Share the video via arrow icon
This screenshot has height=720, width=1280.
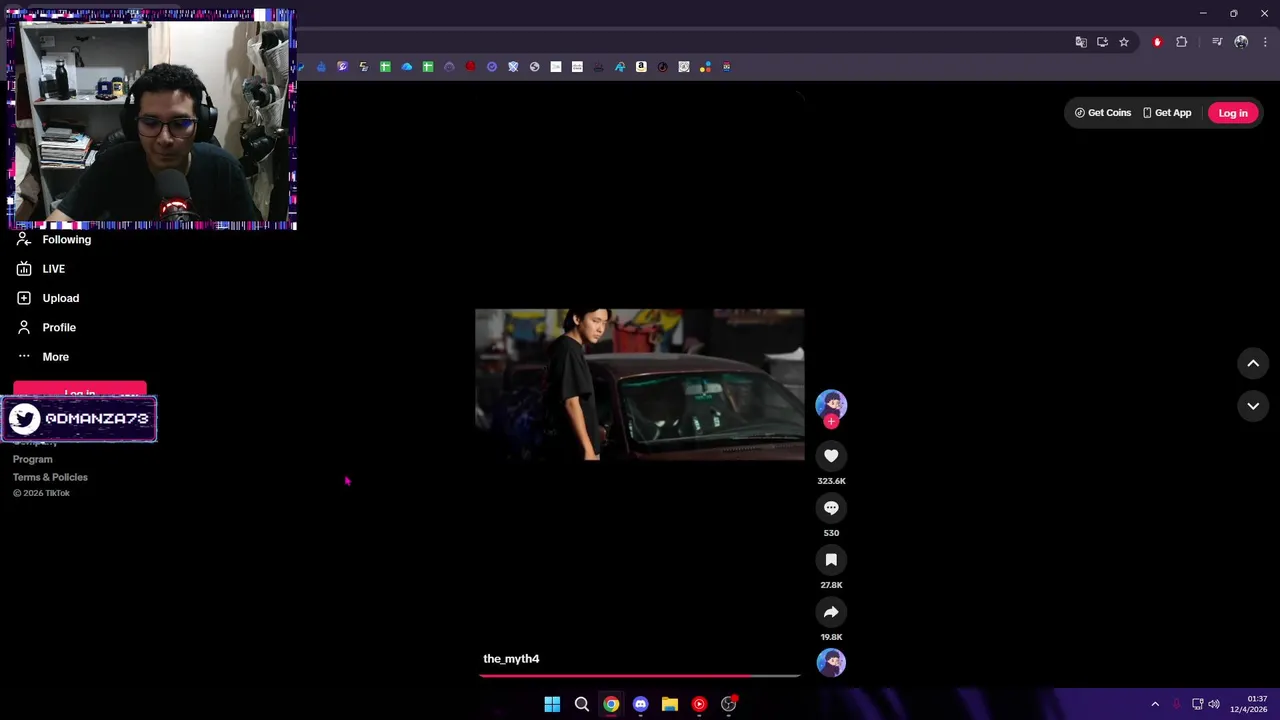pyautogui.click(x=831, y=612)
